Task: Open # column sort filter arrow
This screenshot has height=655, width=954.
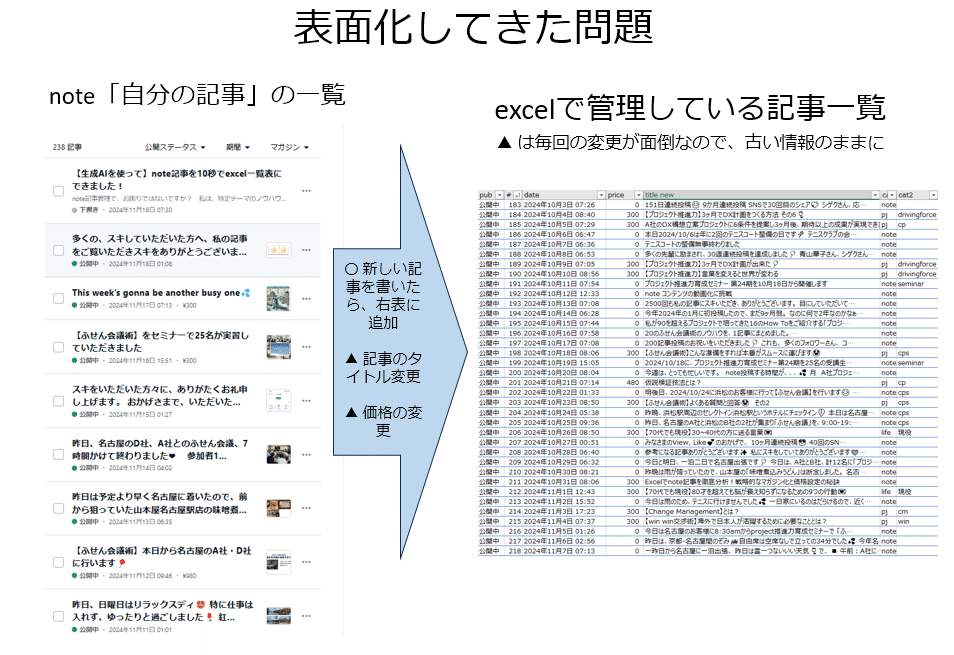Action: 517,195
